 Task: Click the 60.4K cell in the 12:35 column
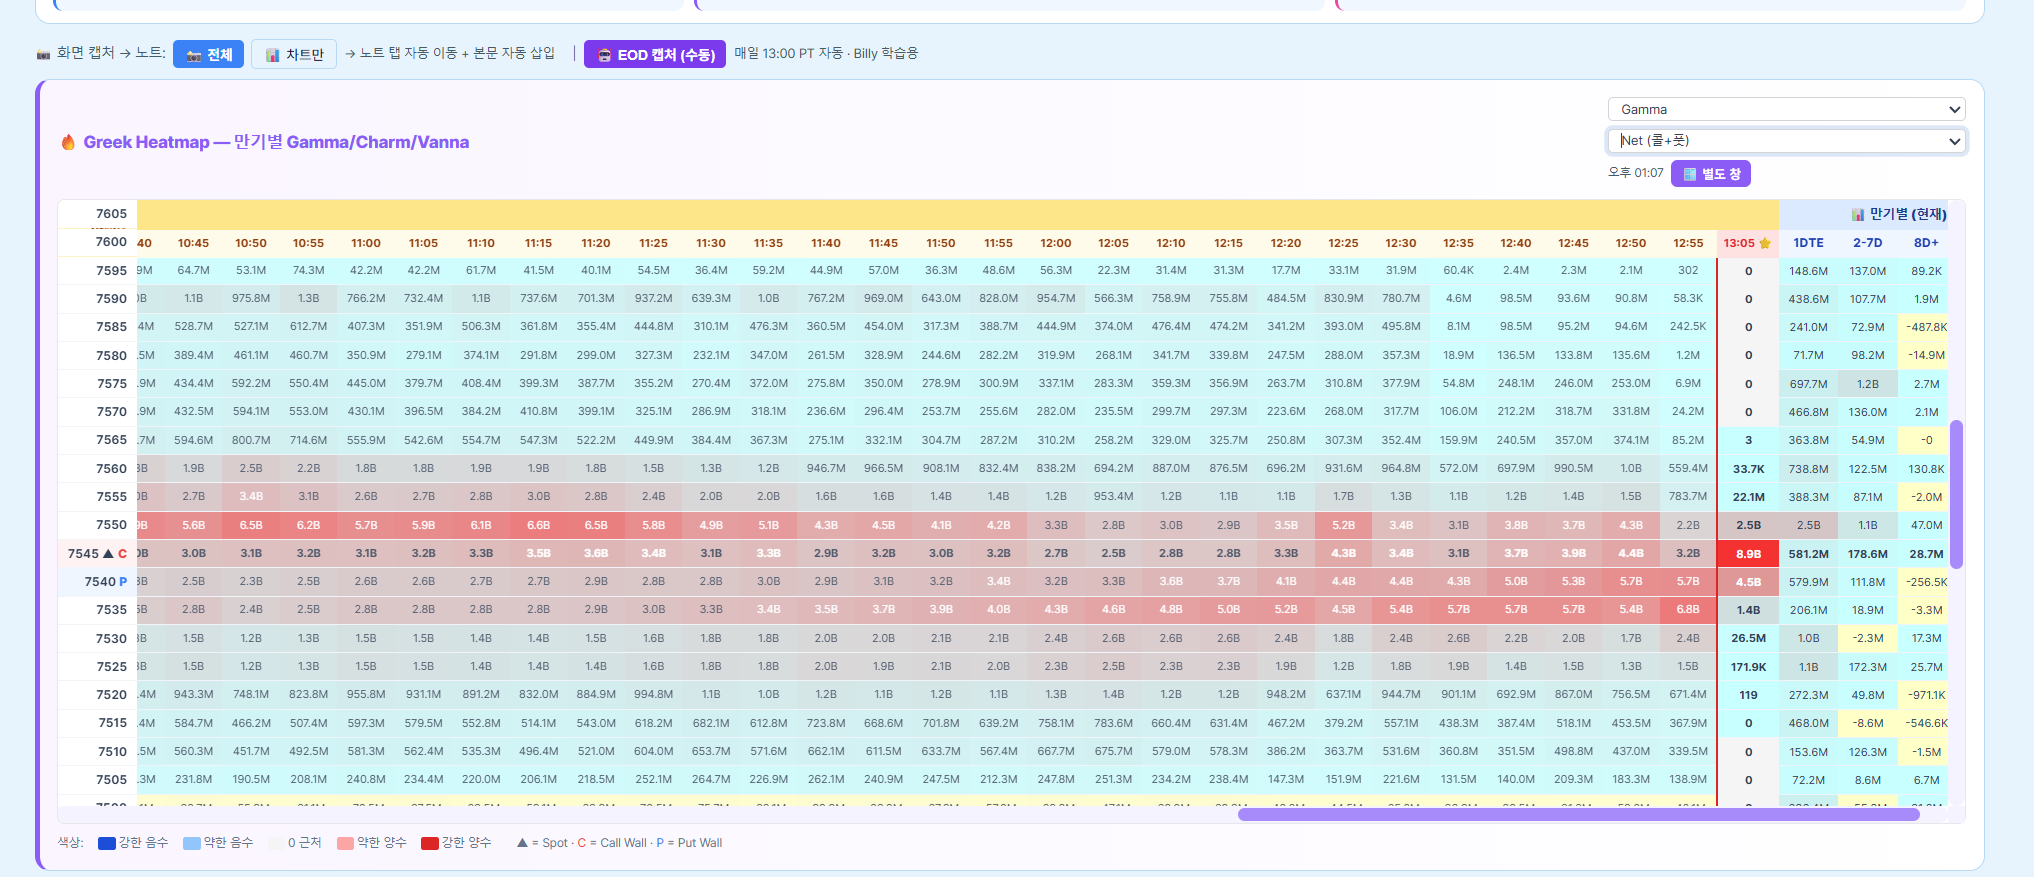(x=1458, y=271)
